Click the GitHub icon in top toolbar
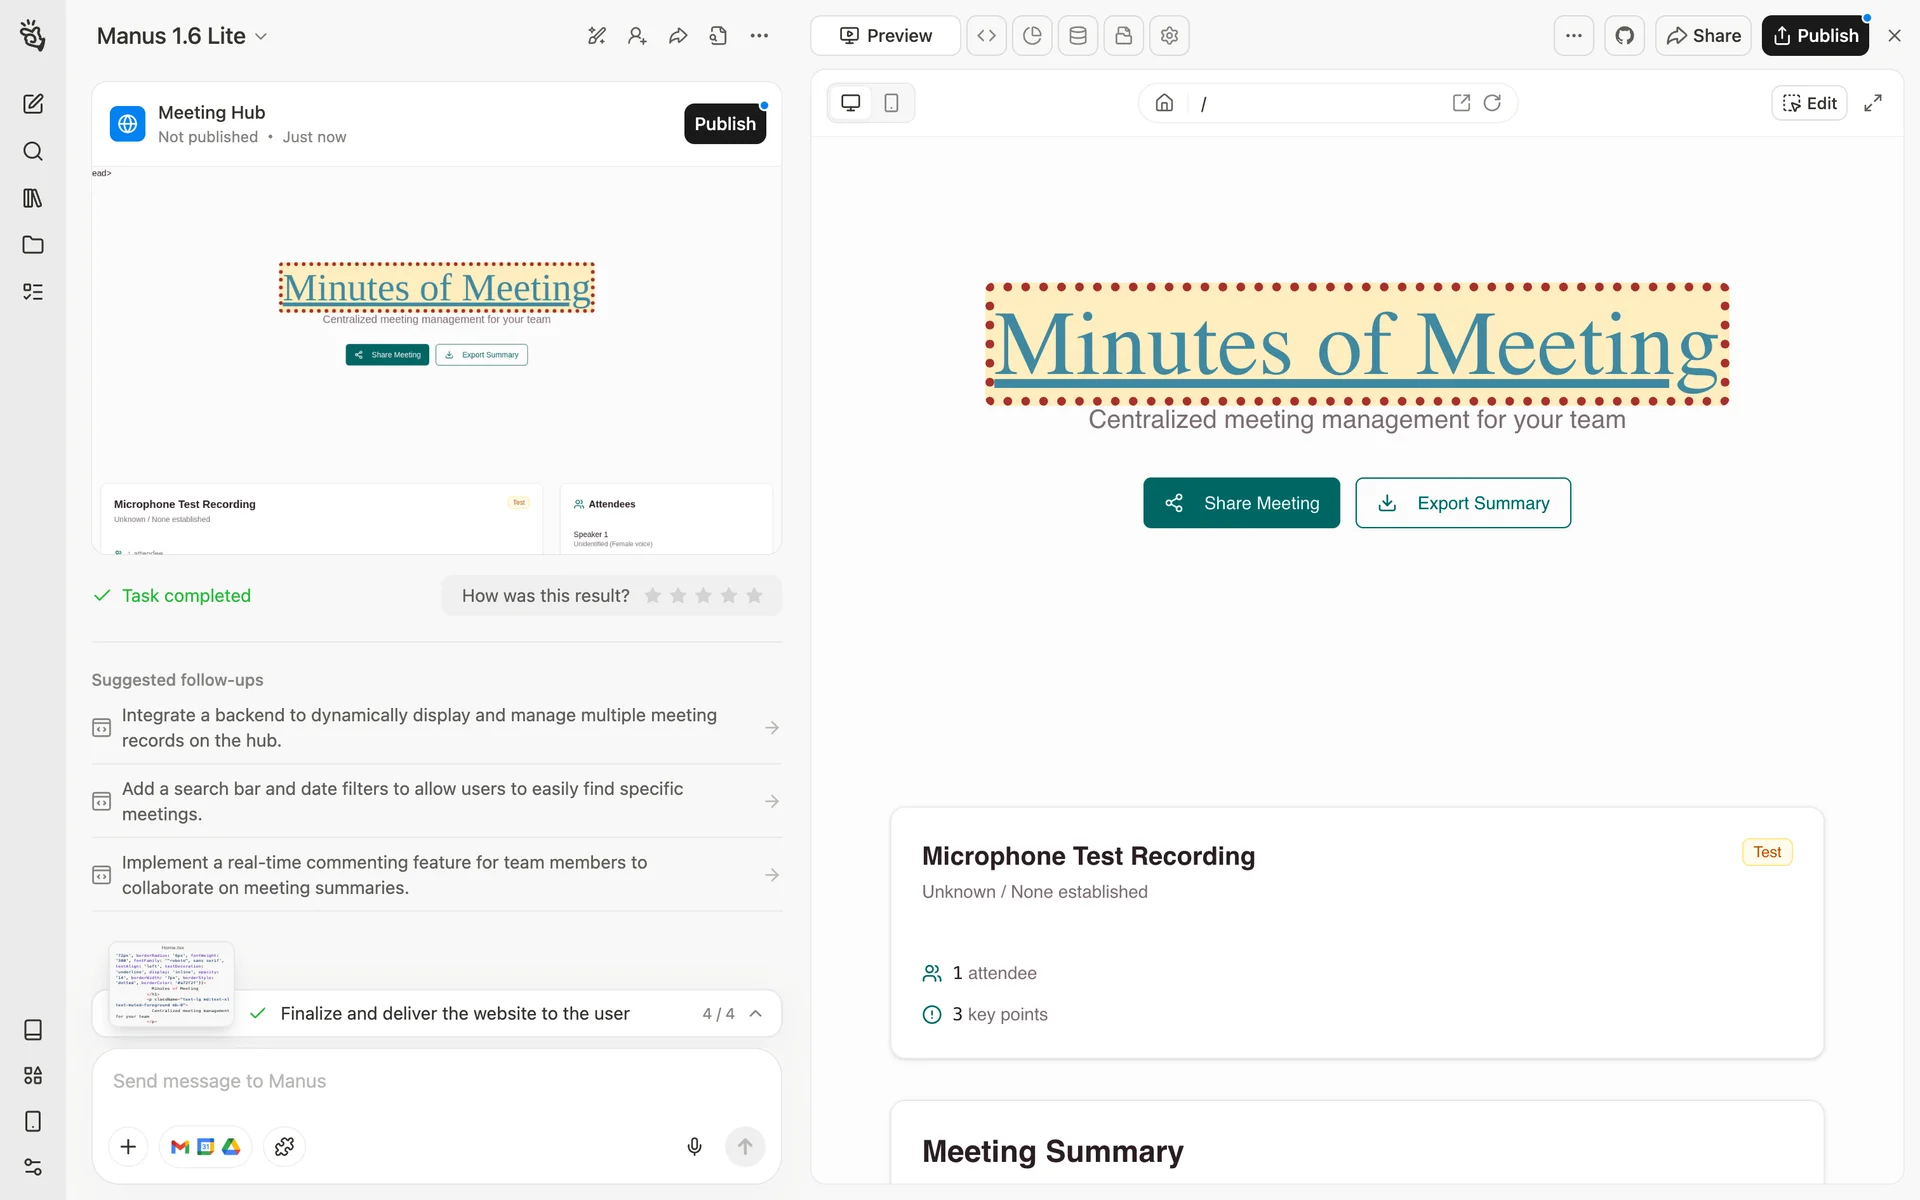Screen dimensions: 1920x1200 coord(1624,36)
